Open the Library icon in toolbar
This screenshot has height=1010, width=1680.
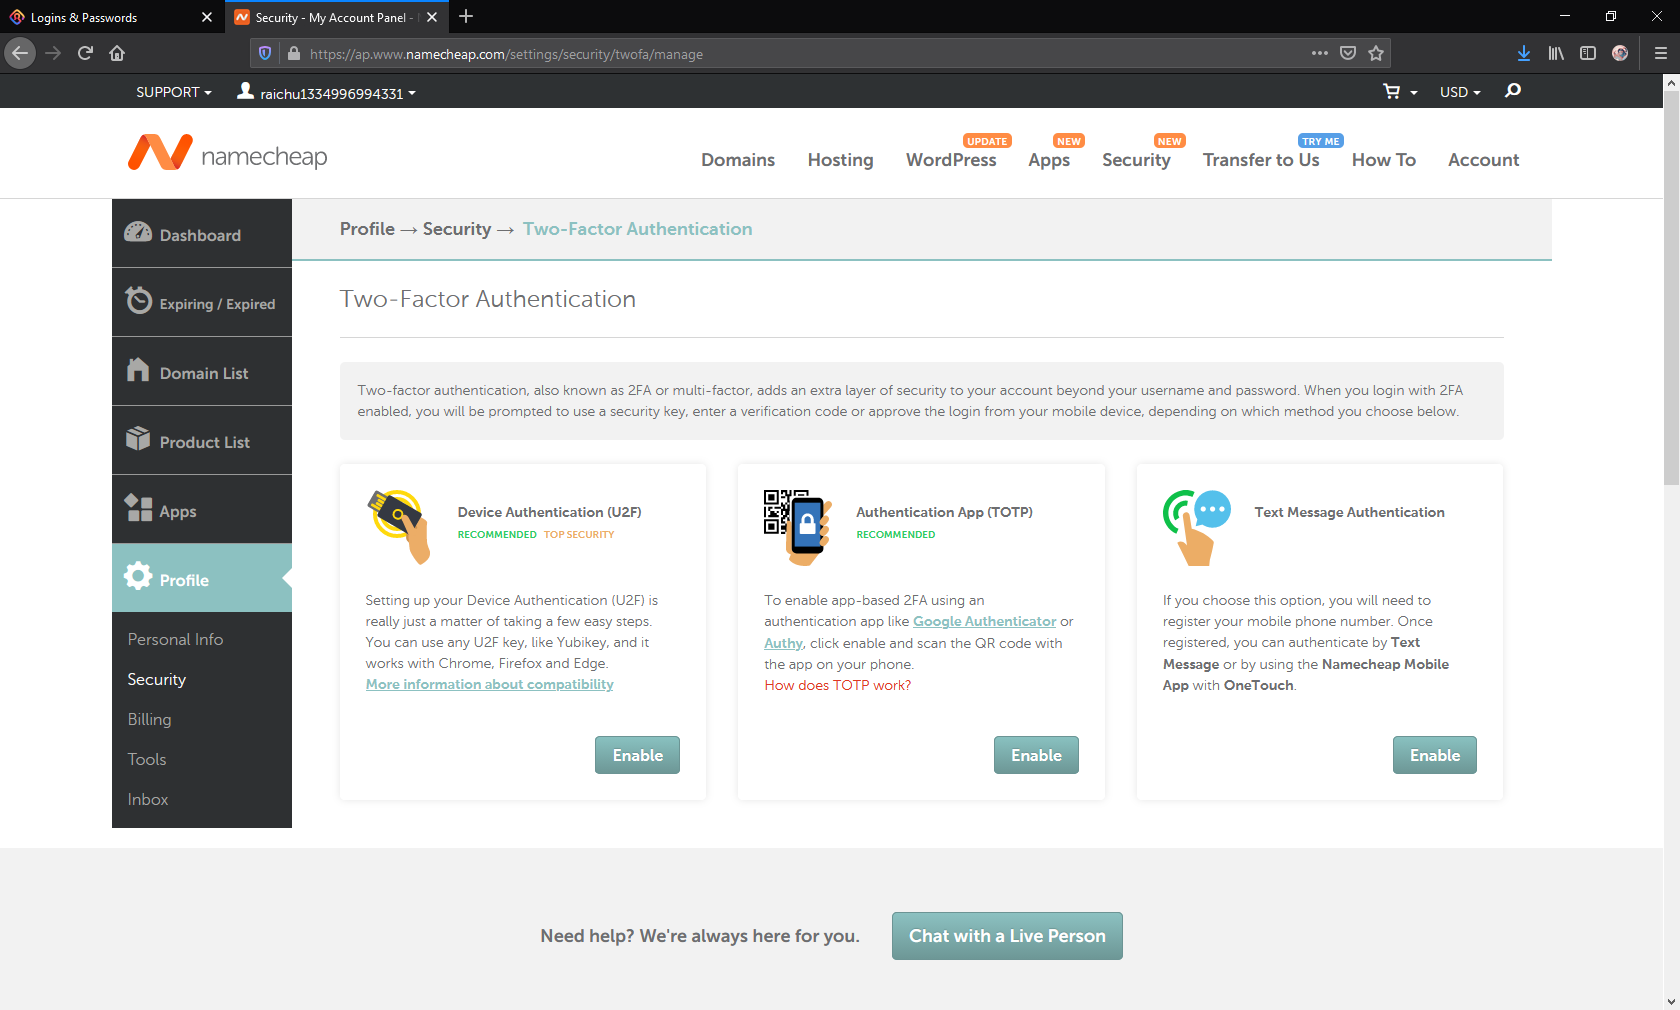coord(1556,53)
